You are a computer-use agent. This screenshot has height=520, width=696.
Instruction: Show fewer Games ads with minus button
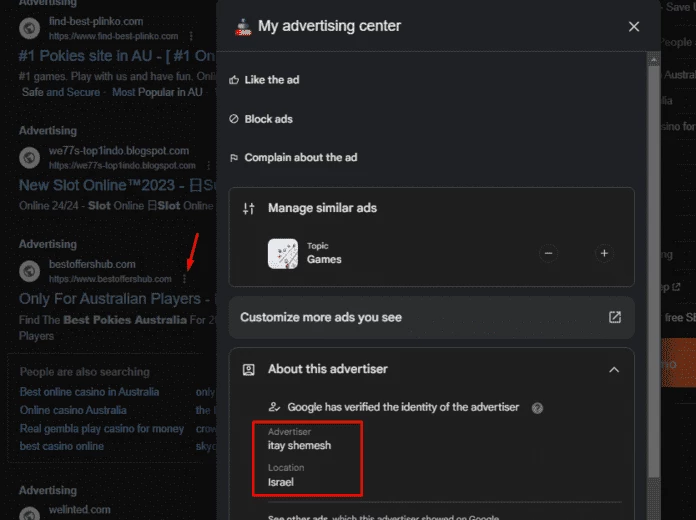(549, 253)
